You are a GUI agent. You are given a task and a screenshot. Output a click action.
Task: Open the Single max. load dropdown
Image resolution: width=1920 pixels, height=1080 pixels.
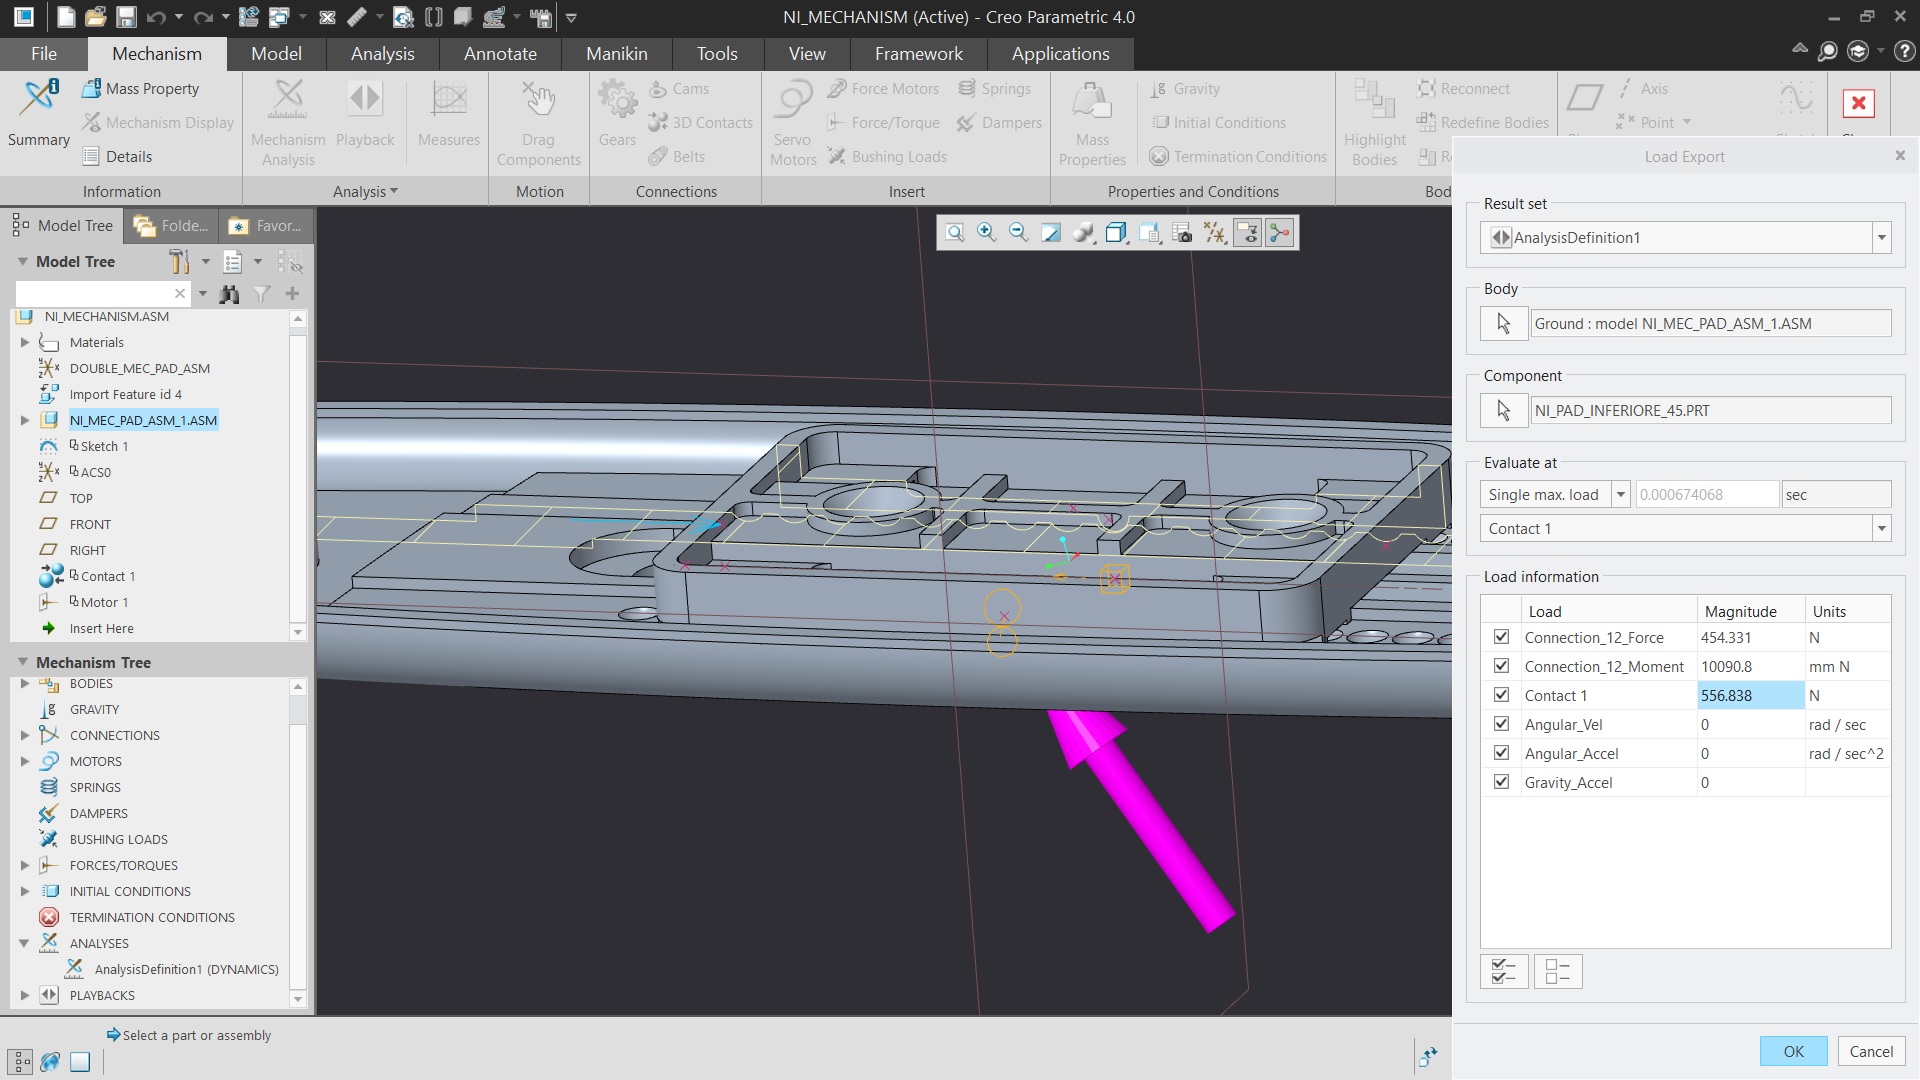coord(1620,495)
